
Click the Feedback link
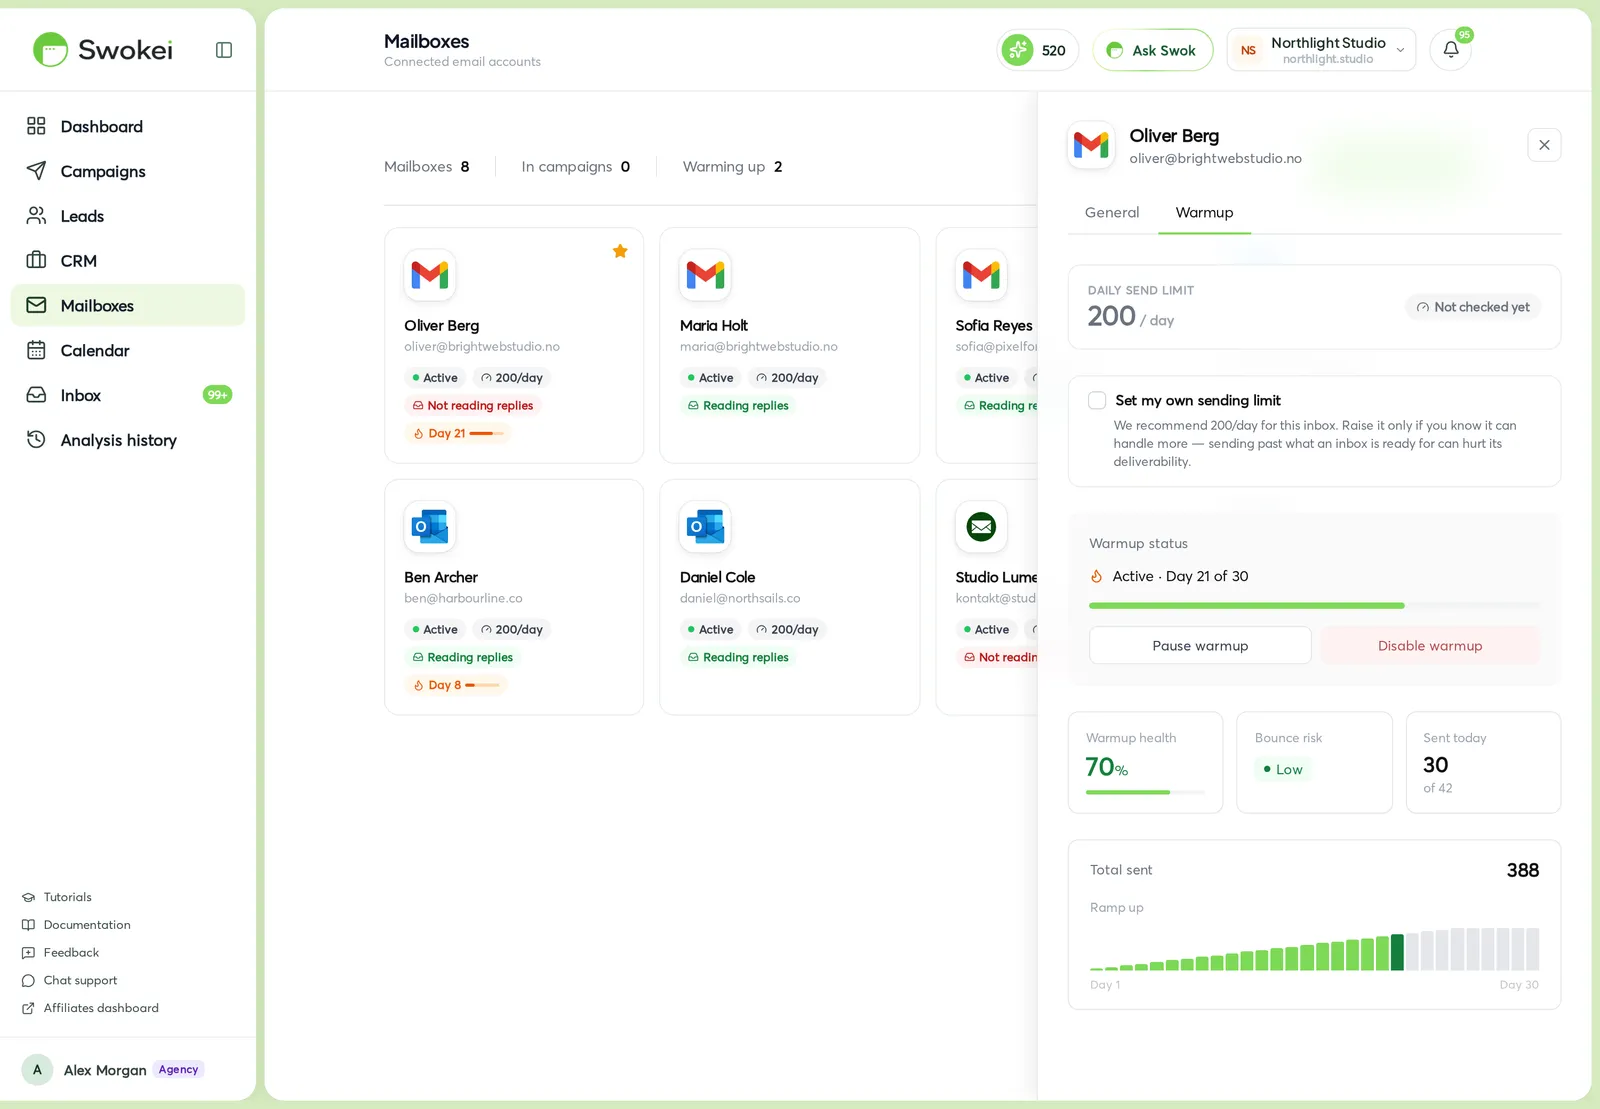point(60,953)
